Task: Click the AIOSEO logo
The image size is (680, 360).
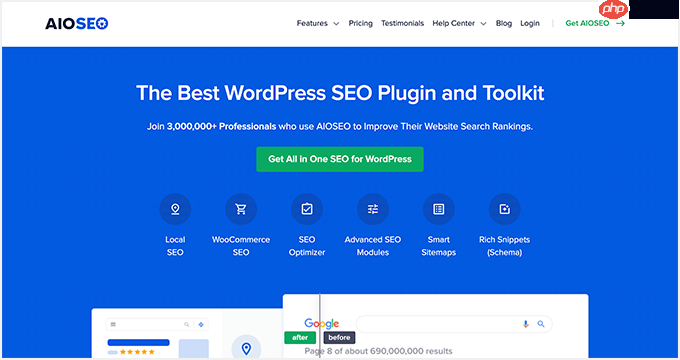Action: pos(77,23)
